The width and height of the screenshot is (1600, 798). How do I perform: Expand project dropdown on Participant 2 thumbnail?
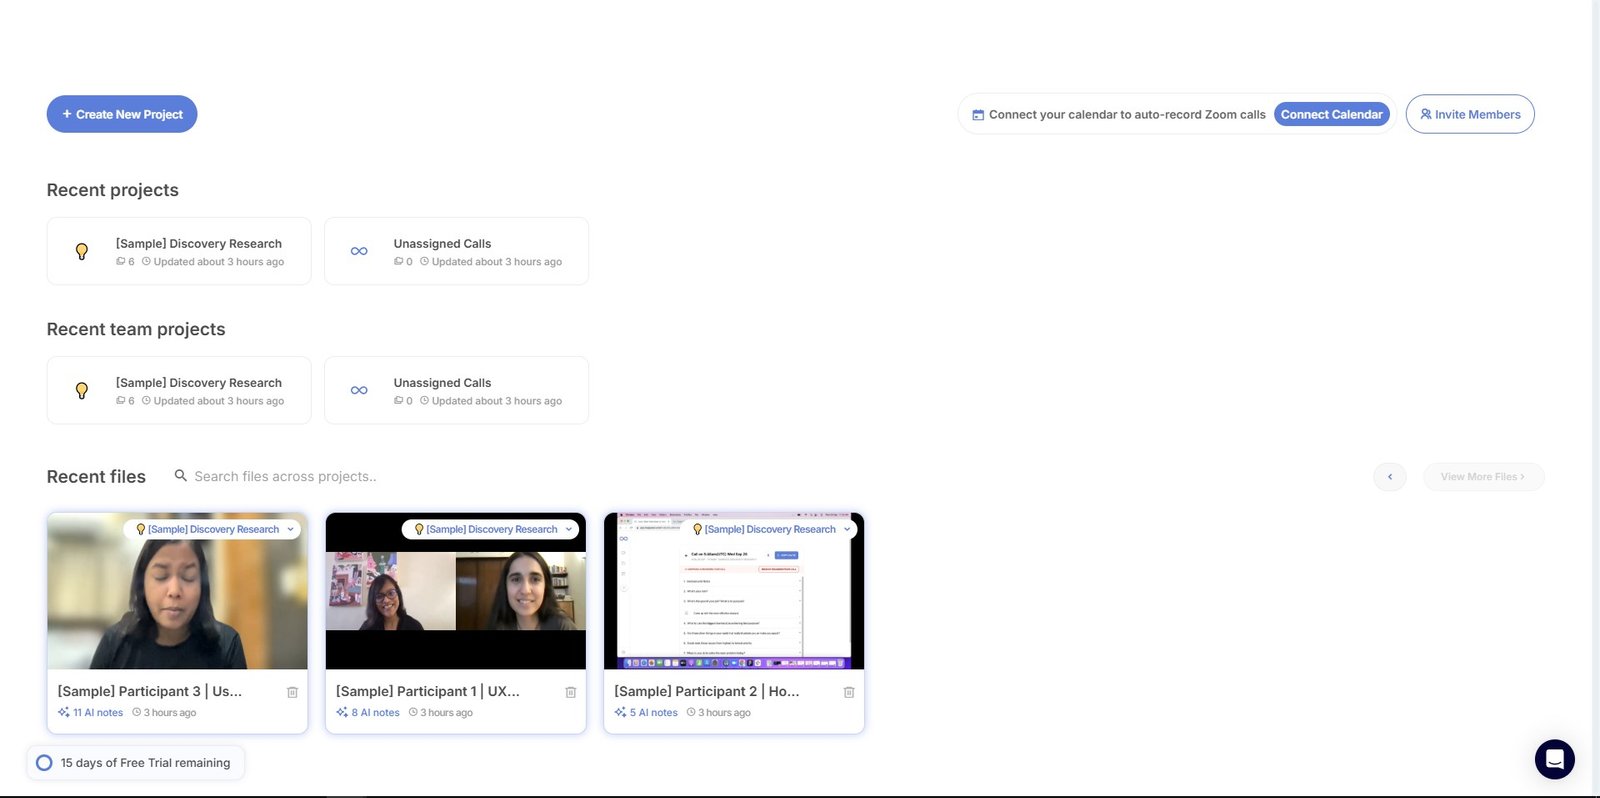click(x=846, y=529)
